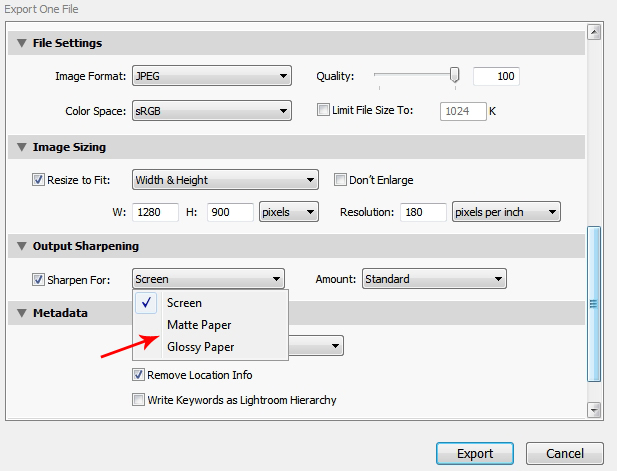Choose Matte Paper from the list
The height and width of the screenshot is (471, 617).
[x=201, y=325]
